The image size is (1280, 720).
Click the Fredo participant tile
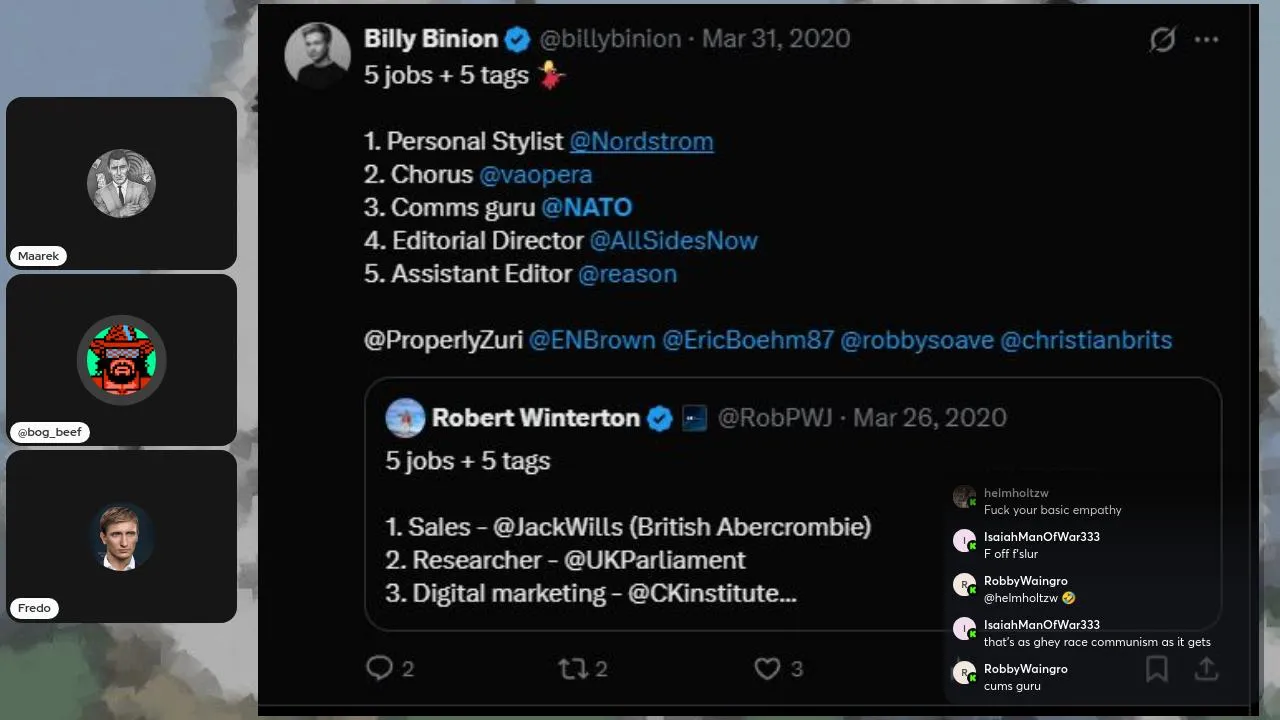(x=121, y=536)
